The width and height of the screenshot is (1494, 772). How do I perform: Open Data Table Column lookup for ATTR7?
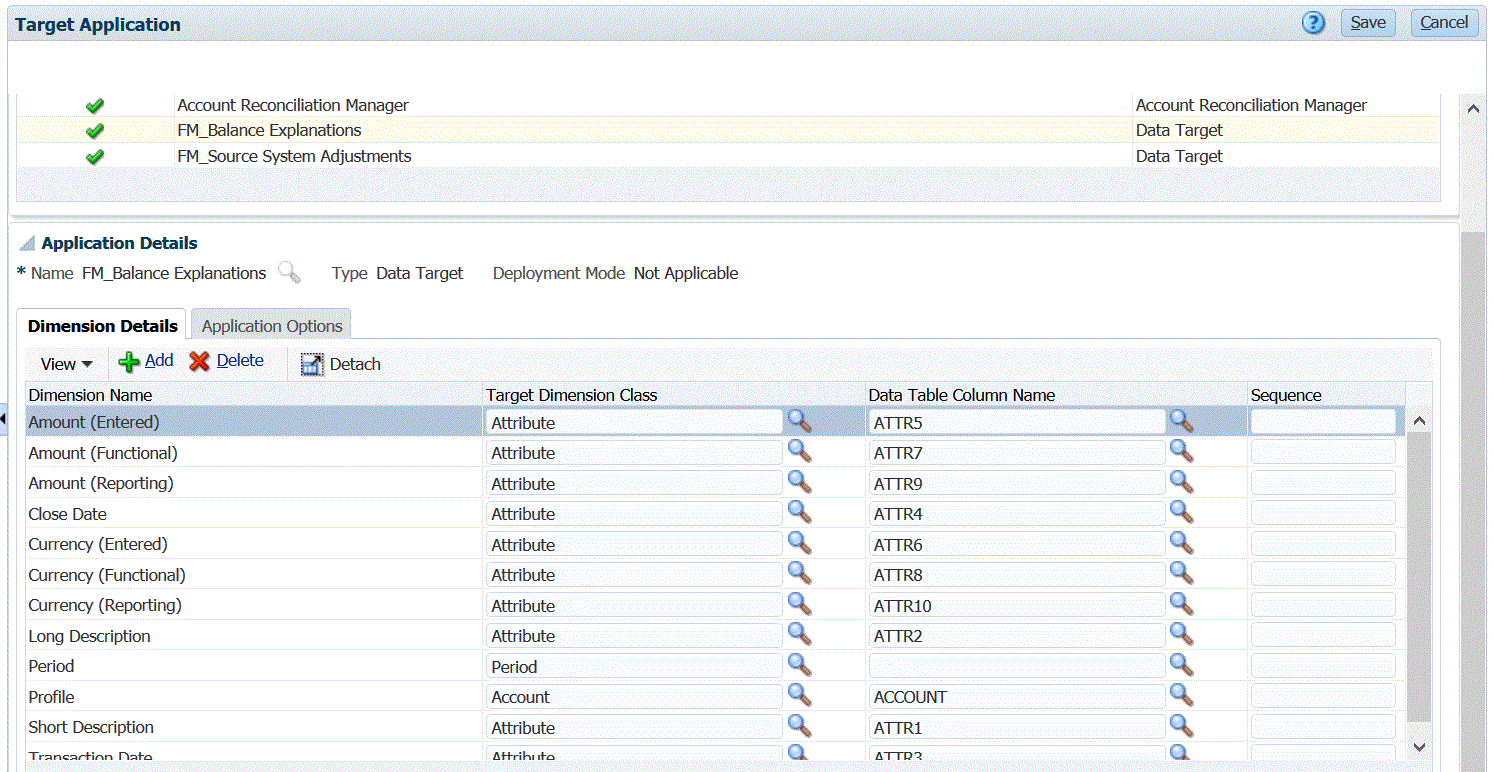pyautogui.click(x=1181, y=452)
